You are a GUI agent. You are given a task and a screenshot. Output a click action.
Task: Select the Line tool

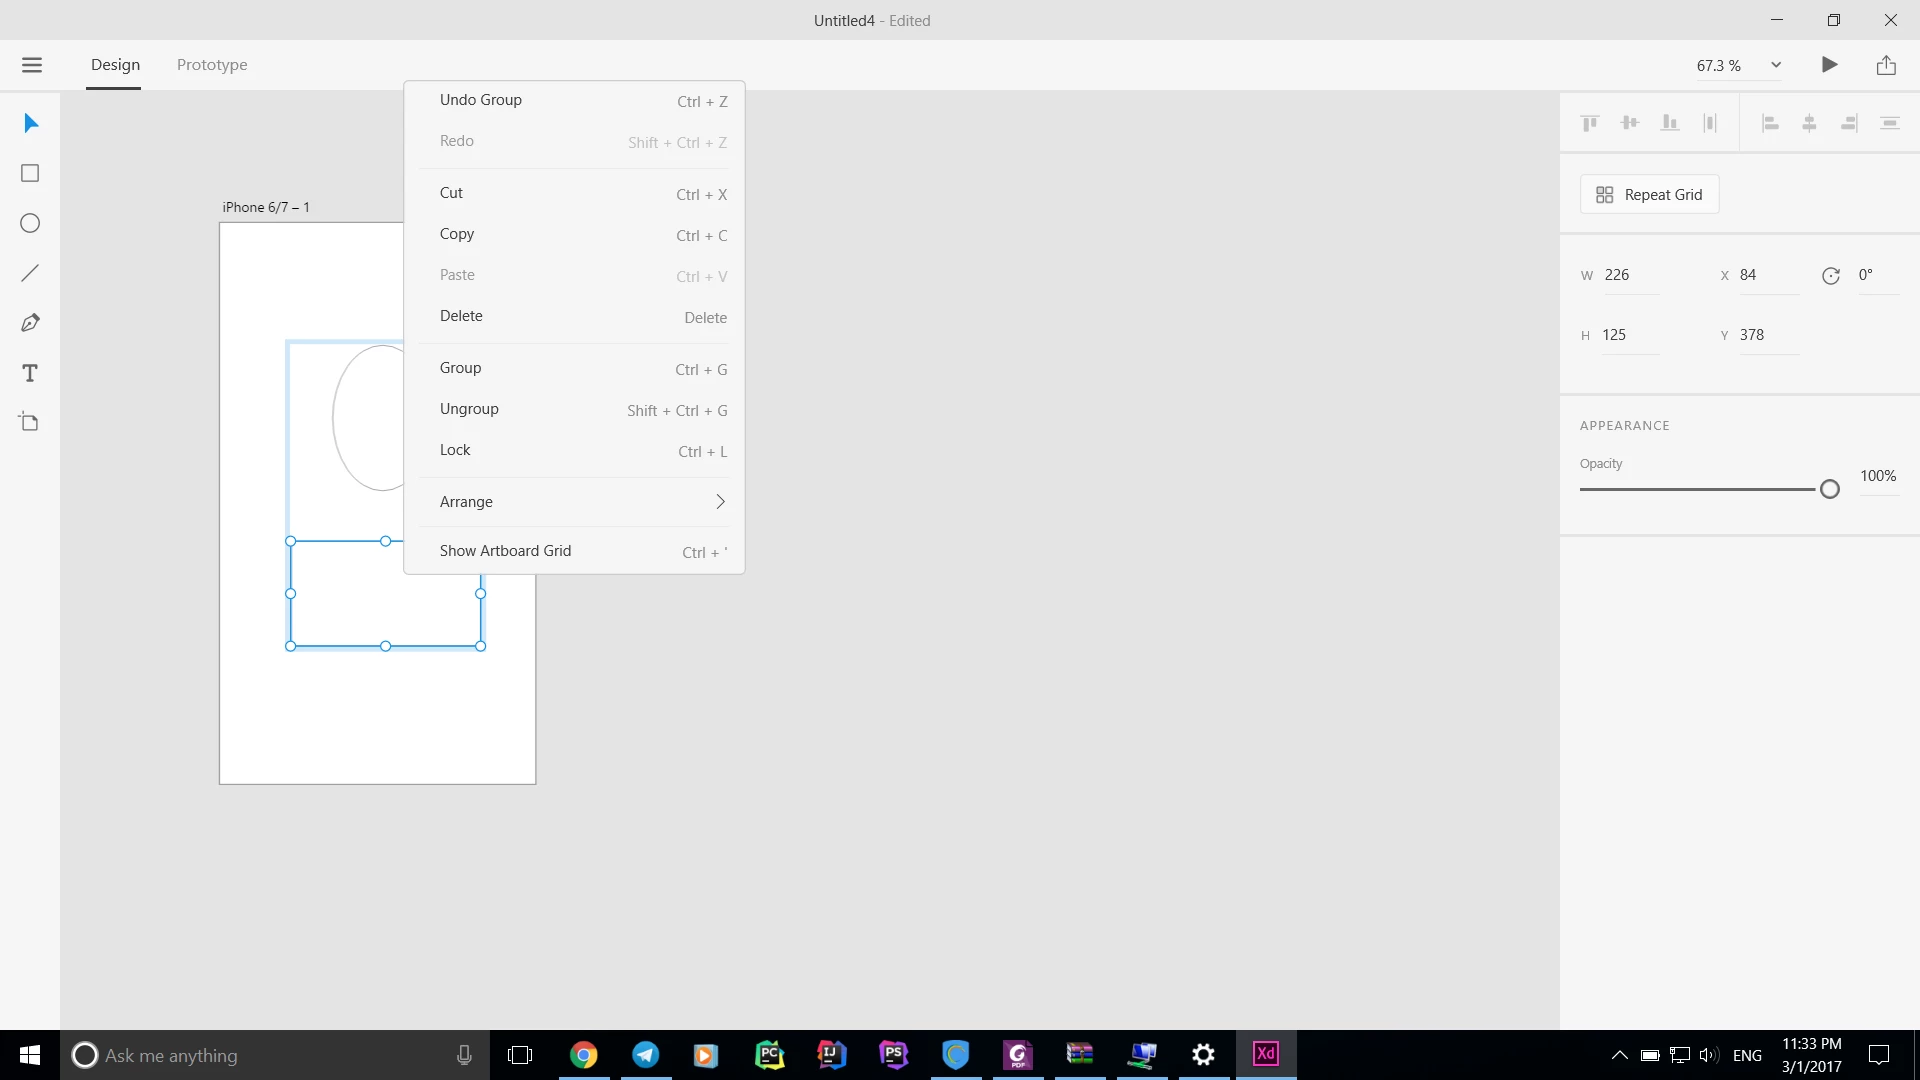(x=30, y=273)
